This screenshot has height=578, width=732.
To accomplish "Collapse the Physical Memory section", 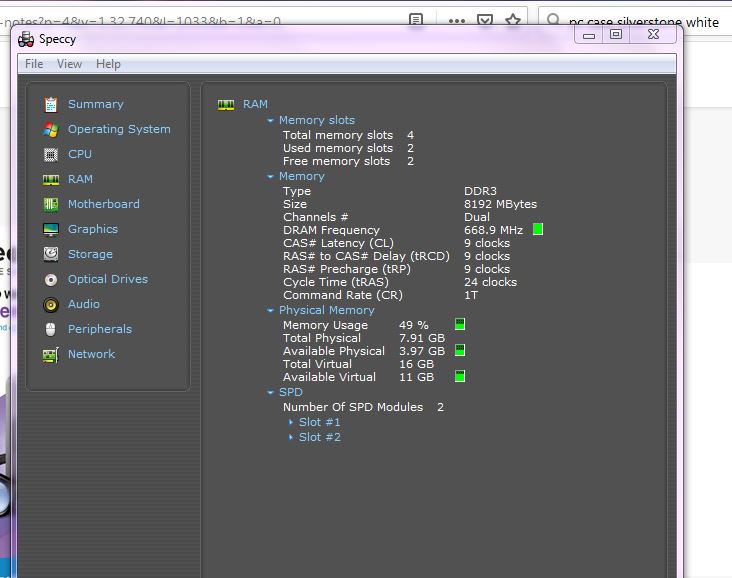I will pos(270,310).
